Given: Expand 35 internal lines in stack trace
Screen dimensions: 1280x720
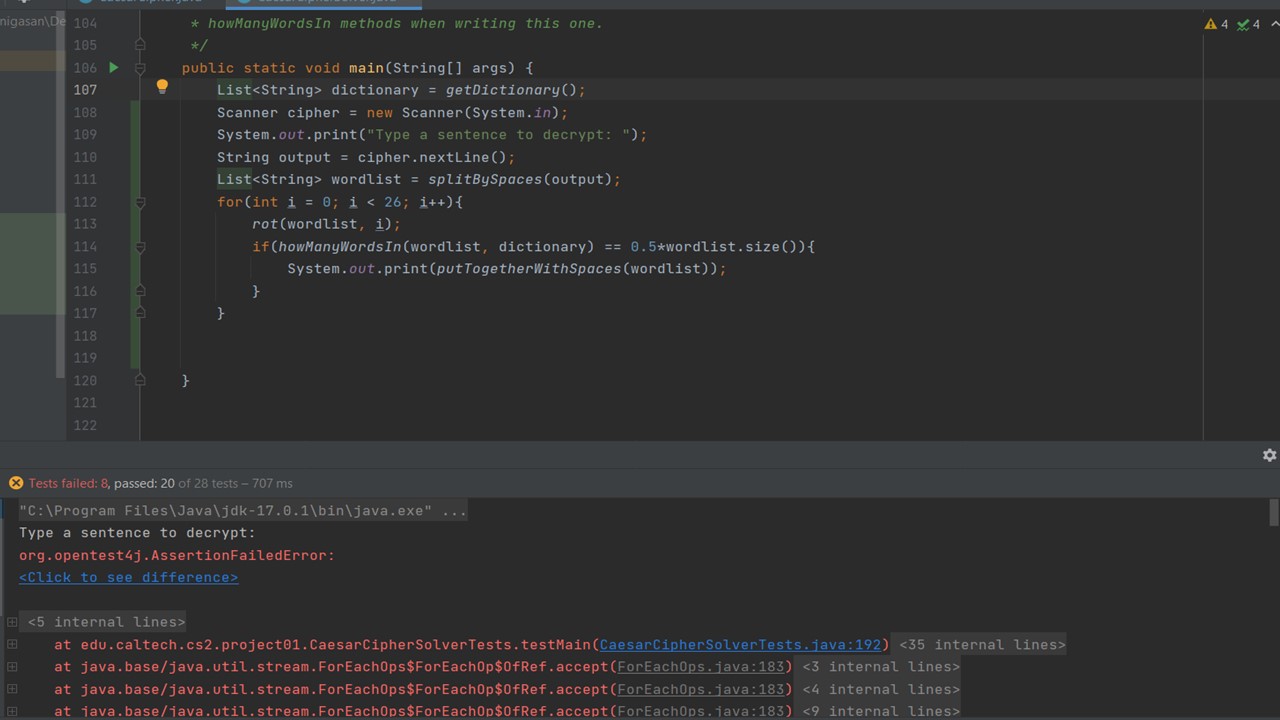Looking at the screenshot, I should 982,645.
